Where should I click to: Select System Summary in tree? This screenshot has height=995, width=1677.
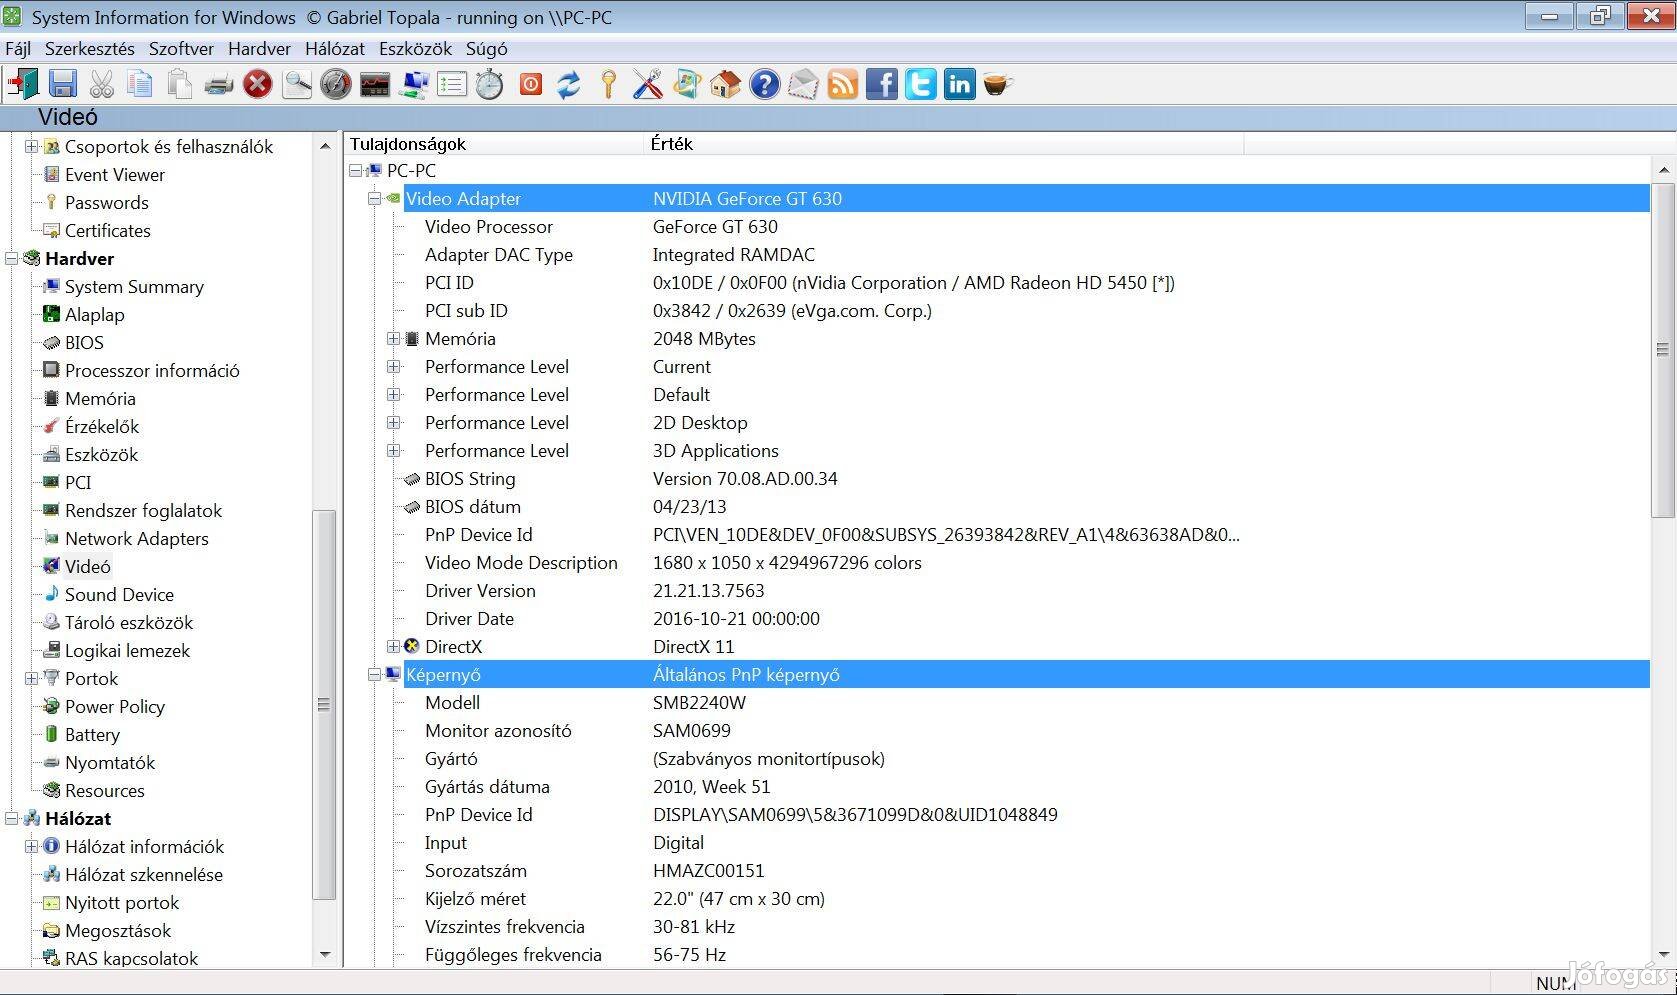(x=134, y=286)
